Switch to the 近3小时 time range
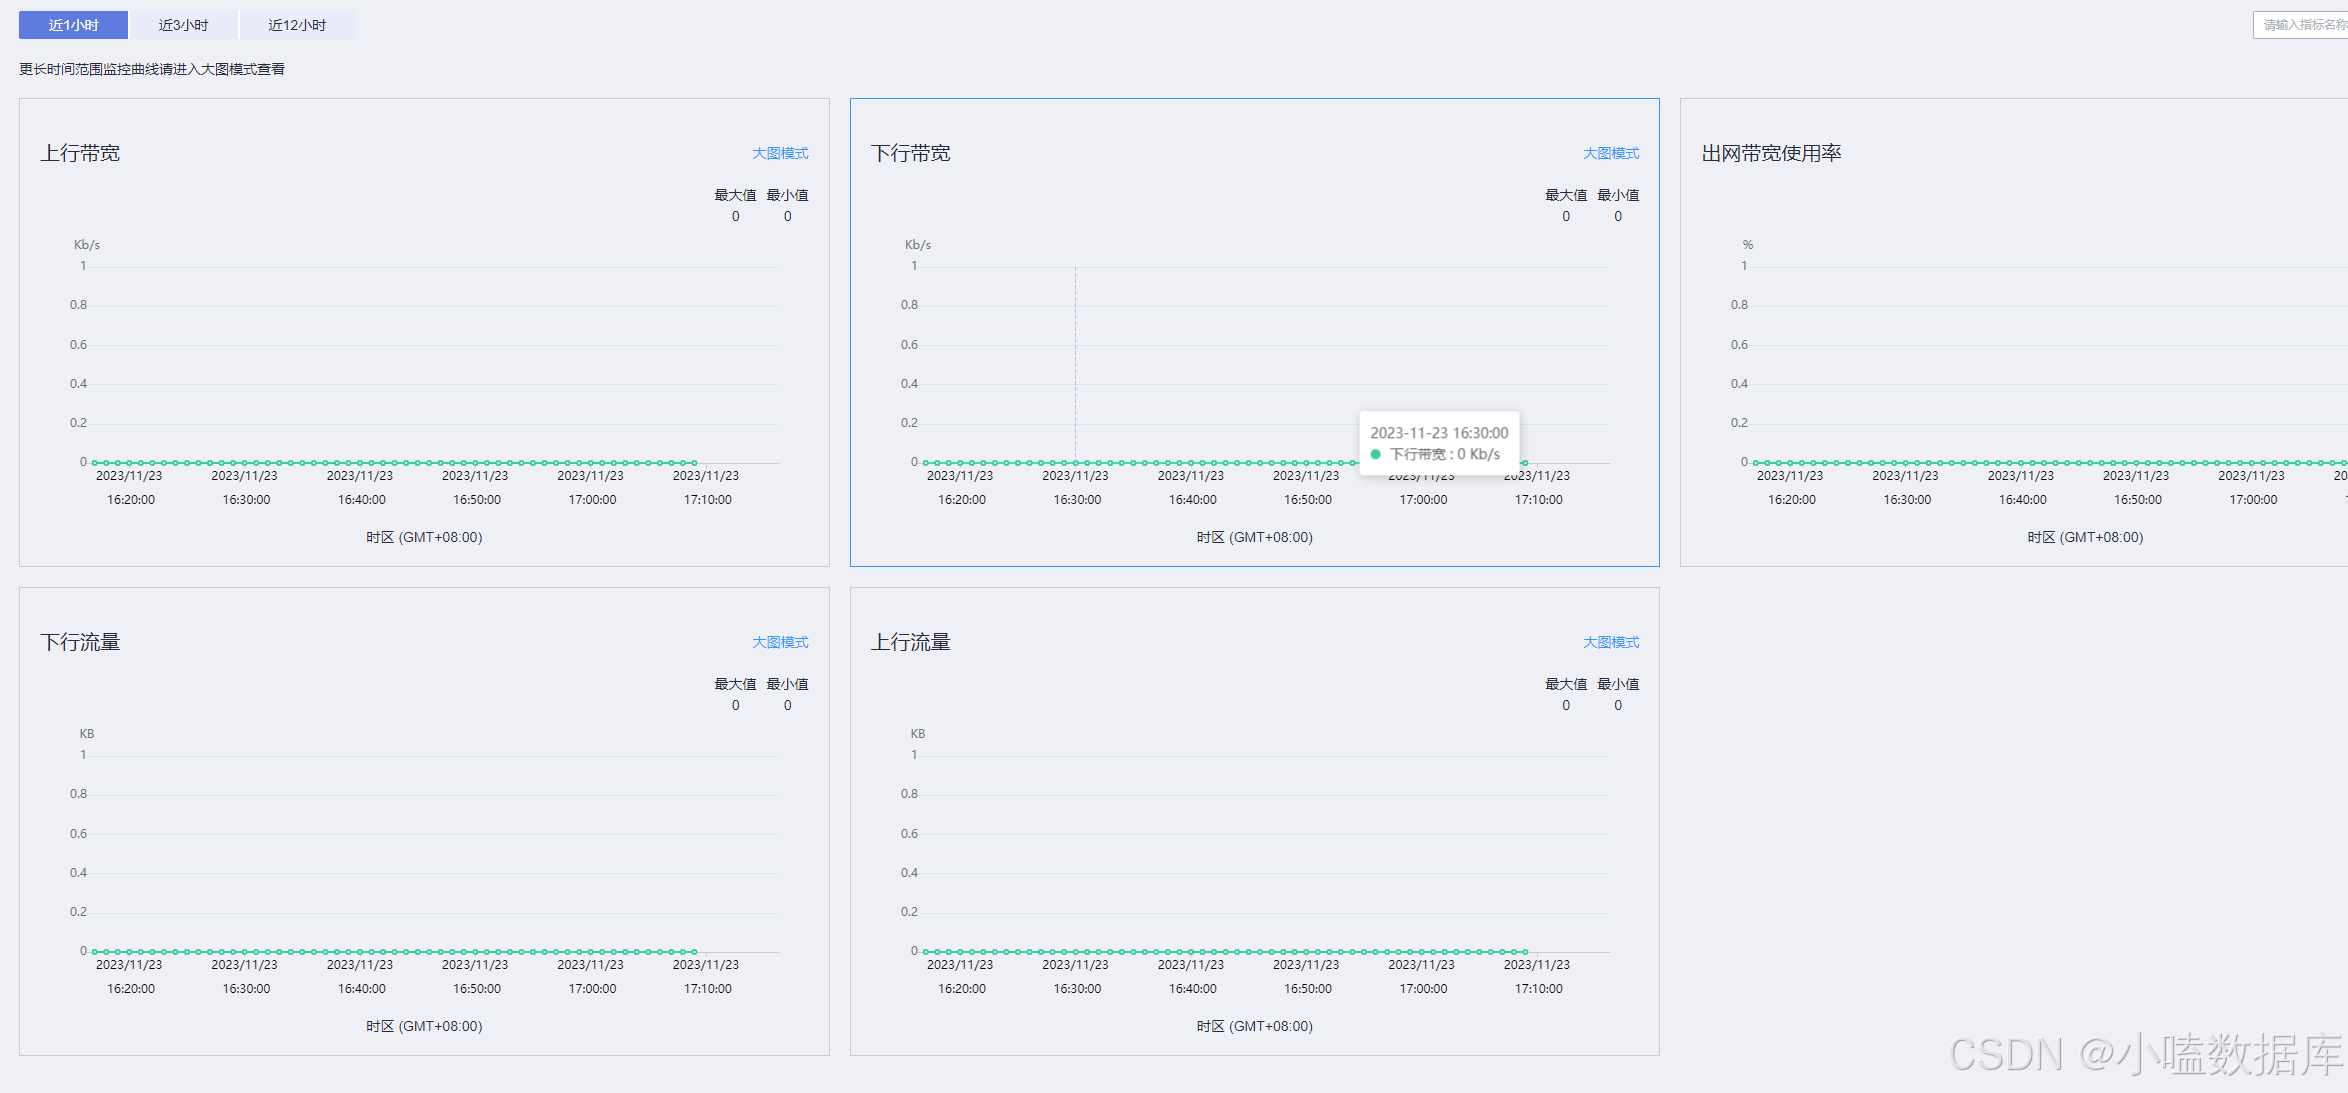This screenshot has width=2348, height=1093. point(183,25)
